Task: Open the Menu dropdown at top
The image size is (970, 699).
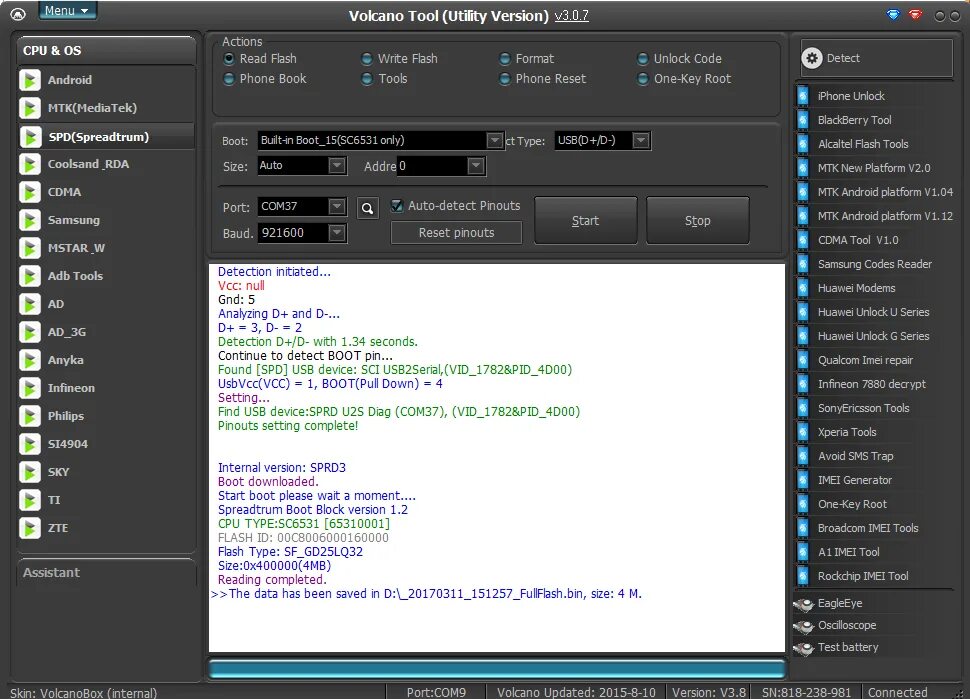Action: [67, 11]
